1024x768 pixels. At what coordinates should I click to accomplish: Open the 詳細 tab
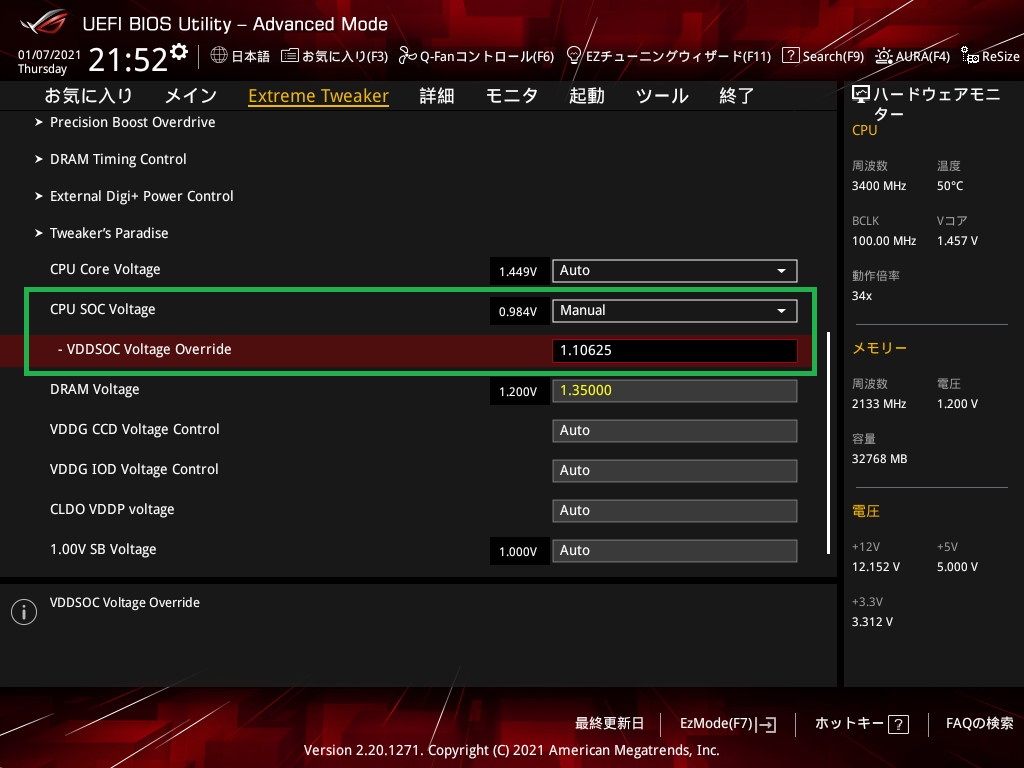tap(437, 96)
